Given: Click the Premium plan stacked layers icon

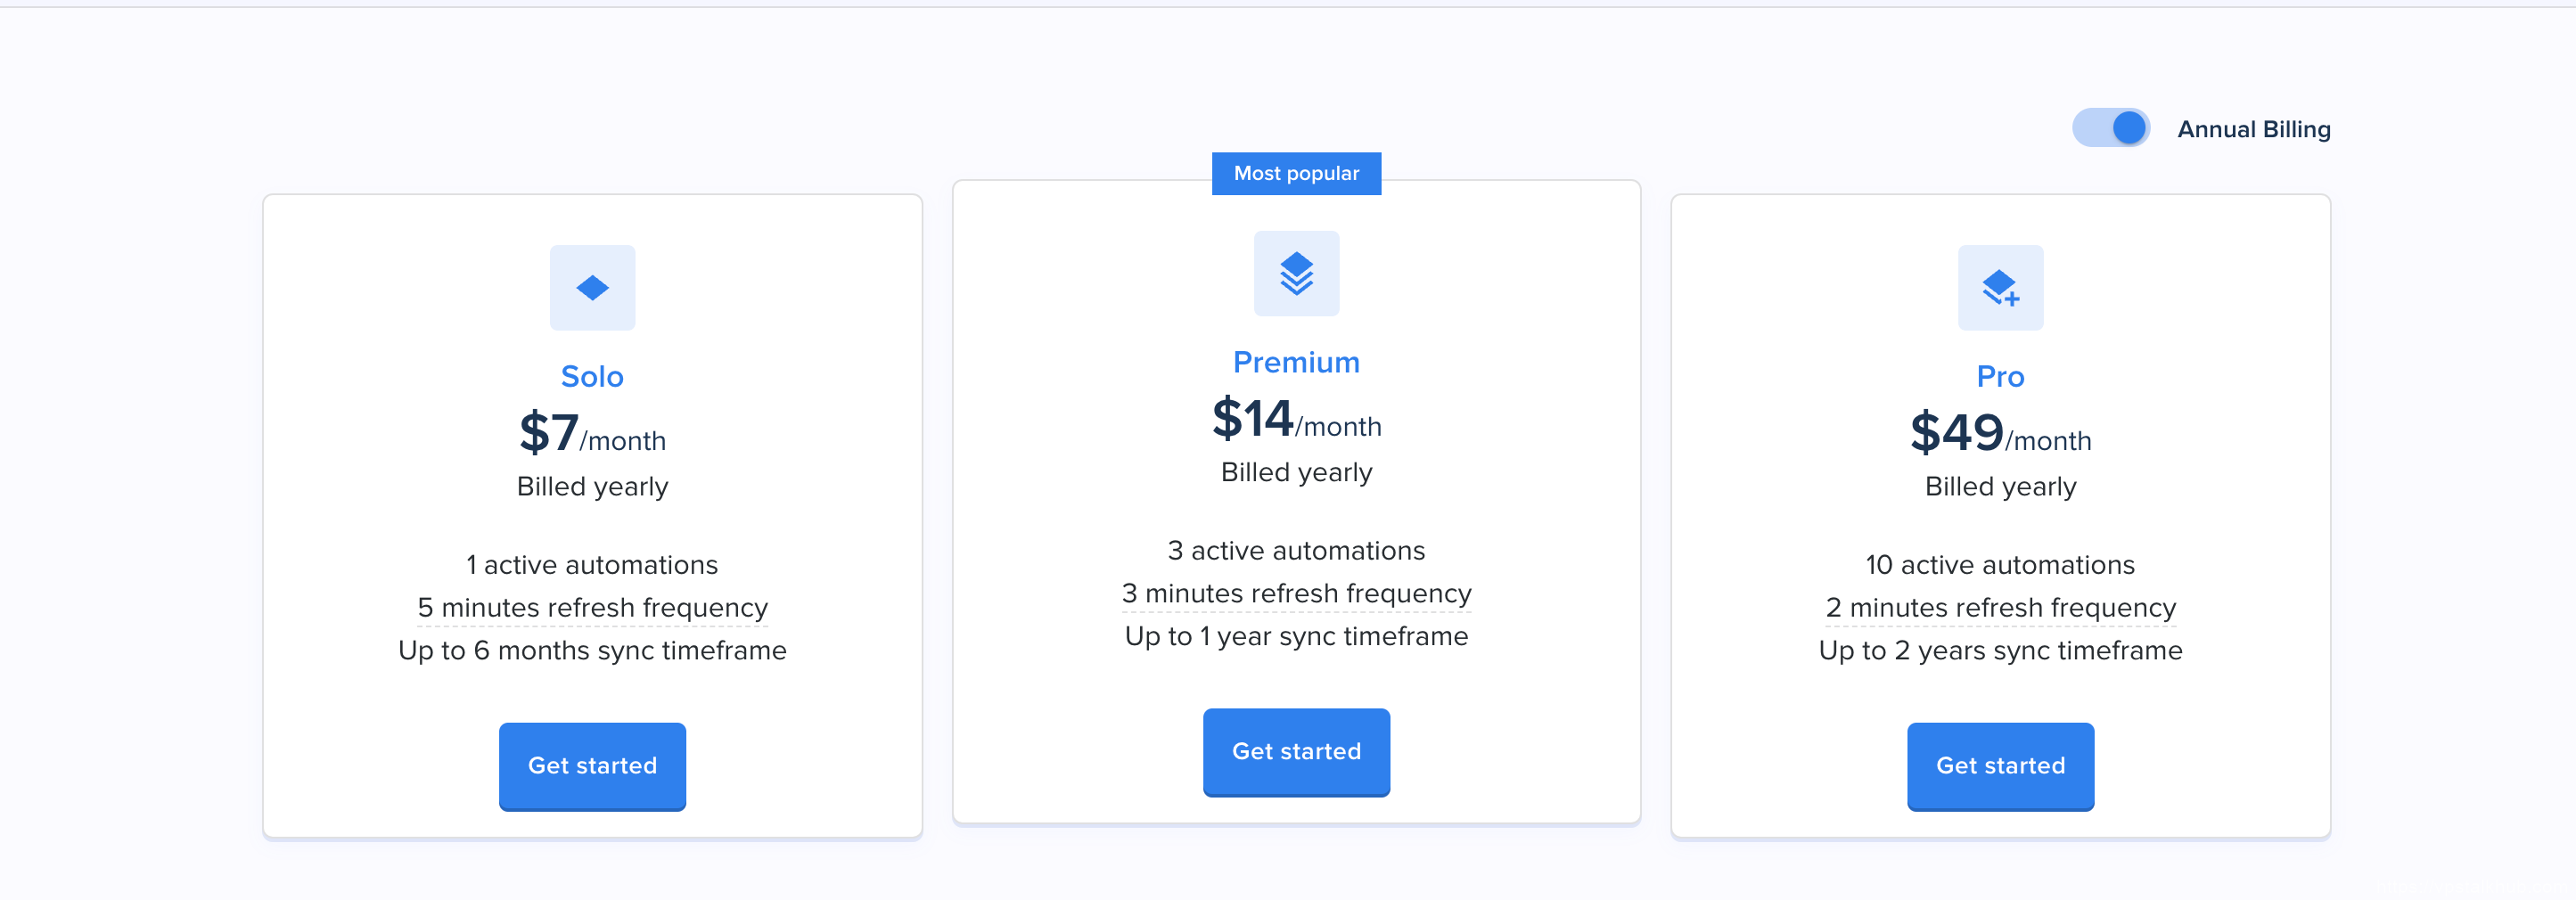Looking at the screenshot, I should (x=1296, y=274).
